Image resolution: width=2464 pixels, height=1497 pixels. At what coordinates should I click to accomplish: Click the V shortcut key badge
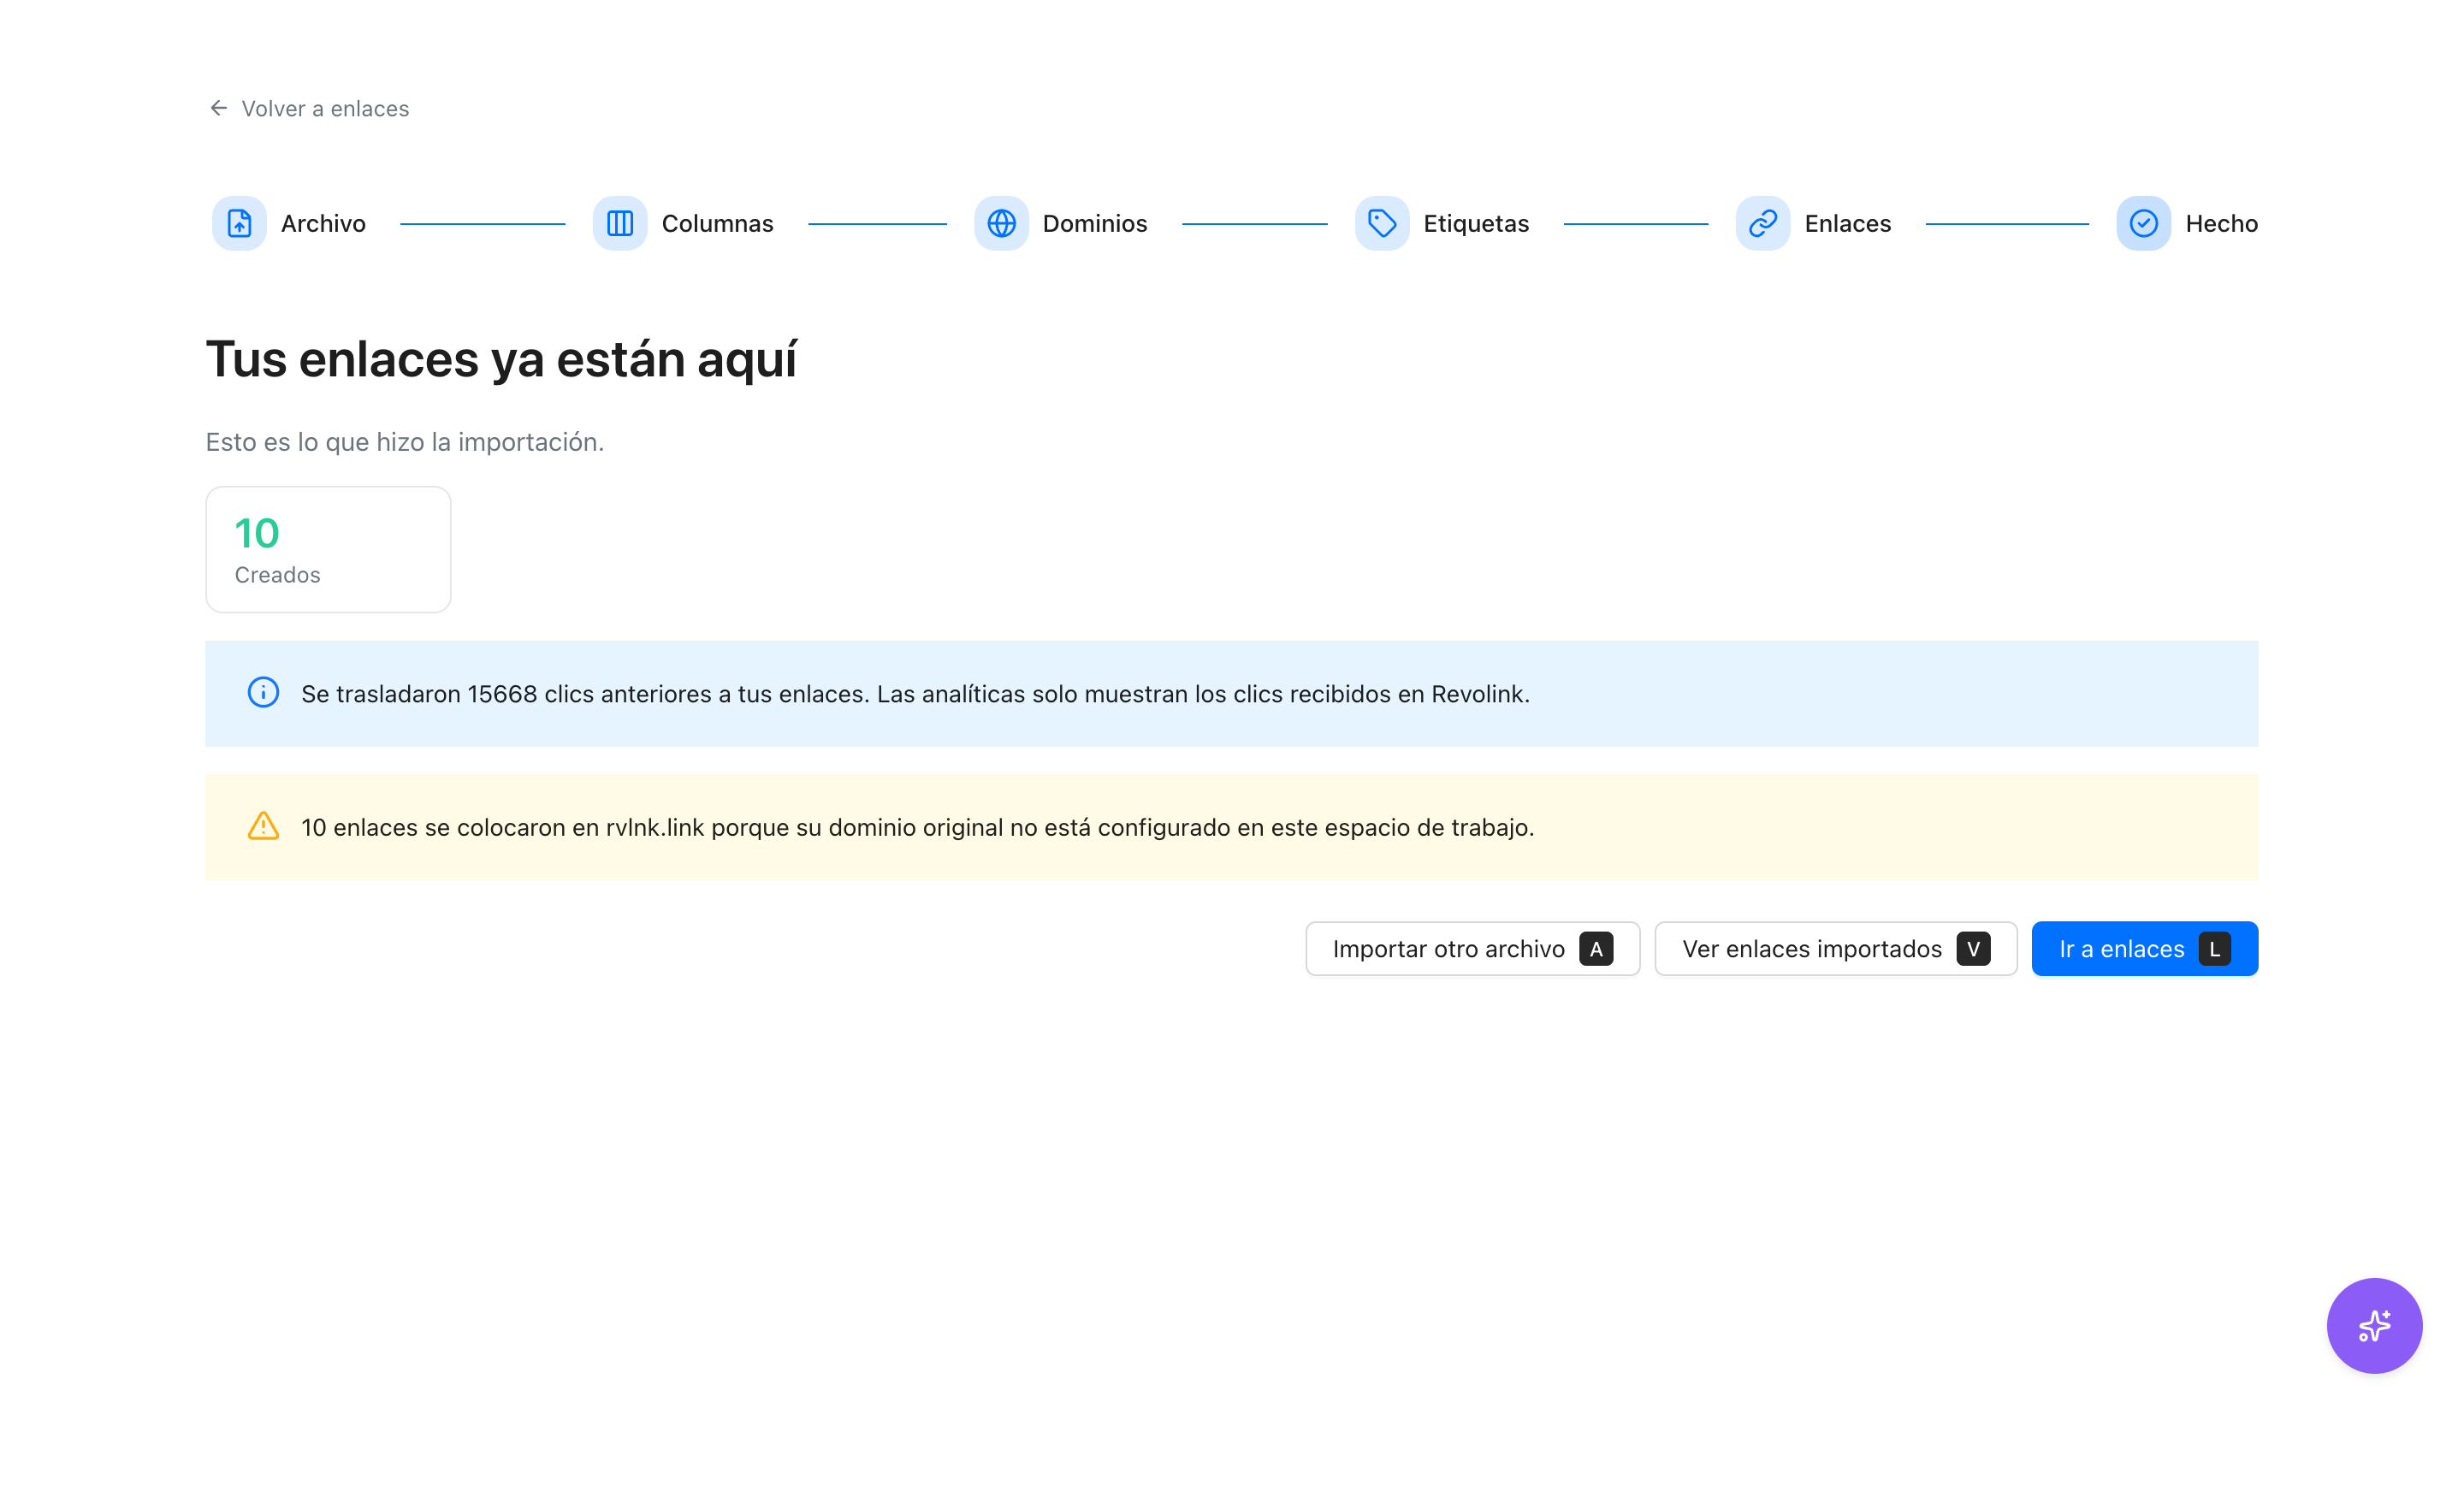(x=1973, y=948)
